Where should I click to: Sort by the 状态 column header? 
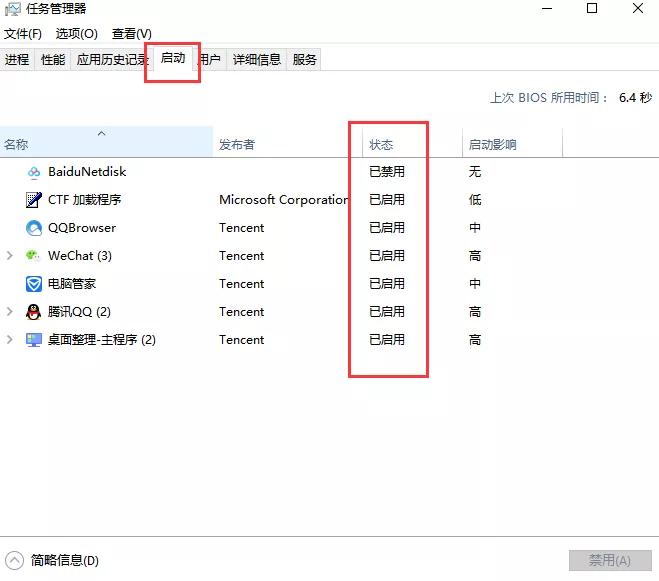[x=412, y=142]
